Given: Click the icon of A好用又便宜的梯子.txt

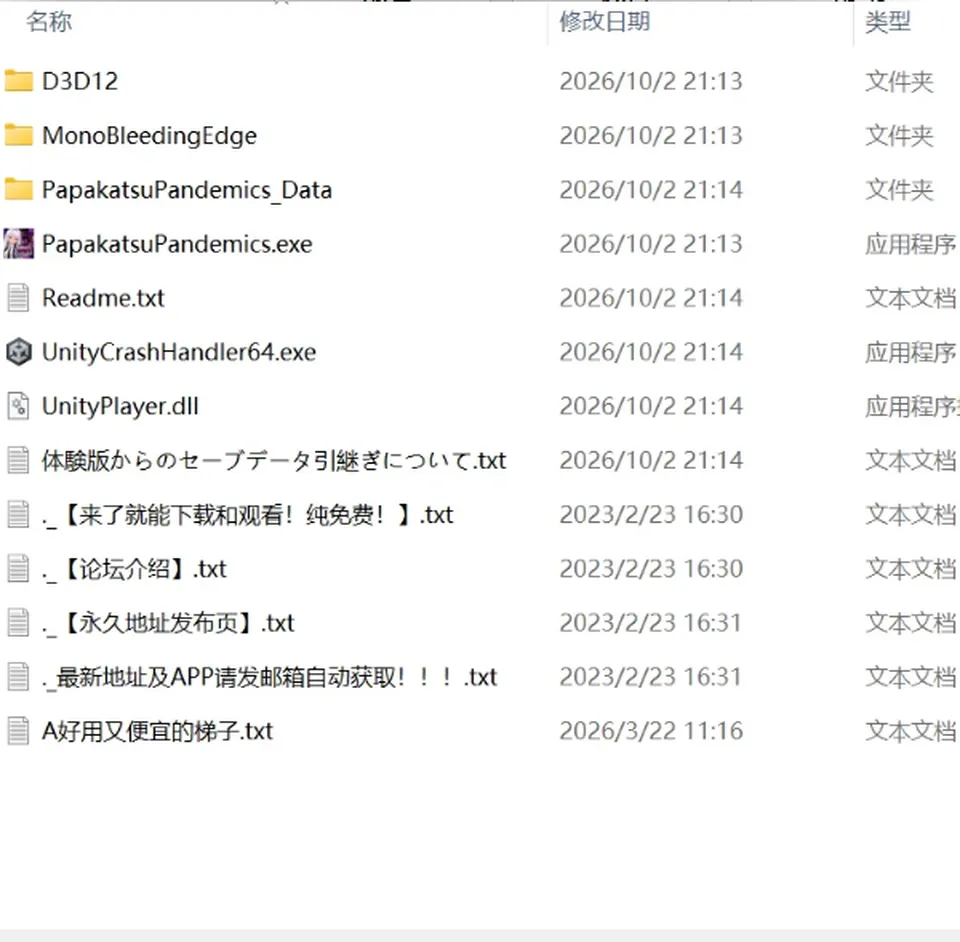Looking at the screenshot, I should tap(18, 731).
